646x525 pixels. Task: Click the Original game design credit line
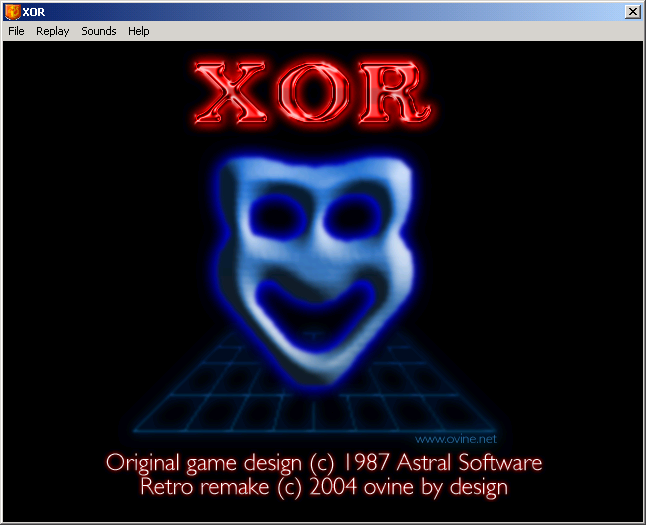[324, 463]
